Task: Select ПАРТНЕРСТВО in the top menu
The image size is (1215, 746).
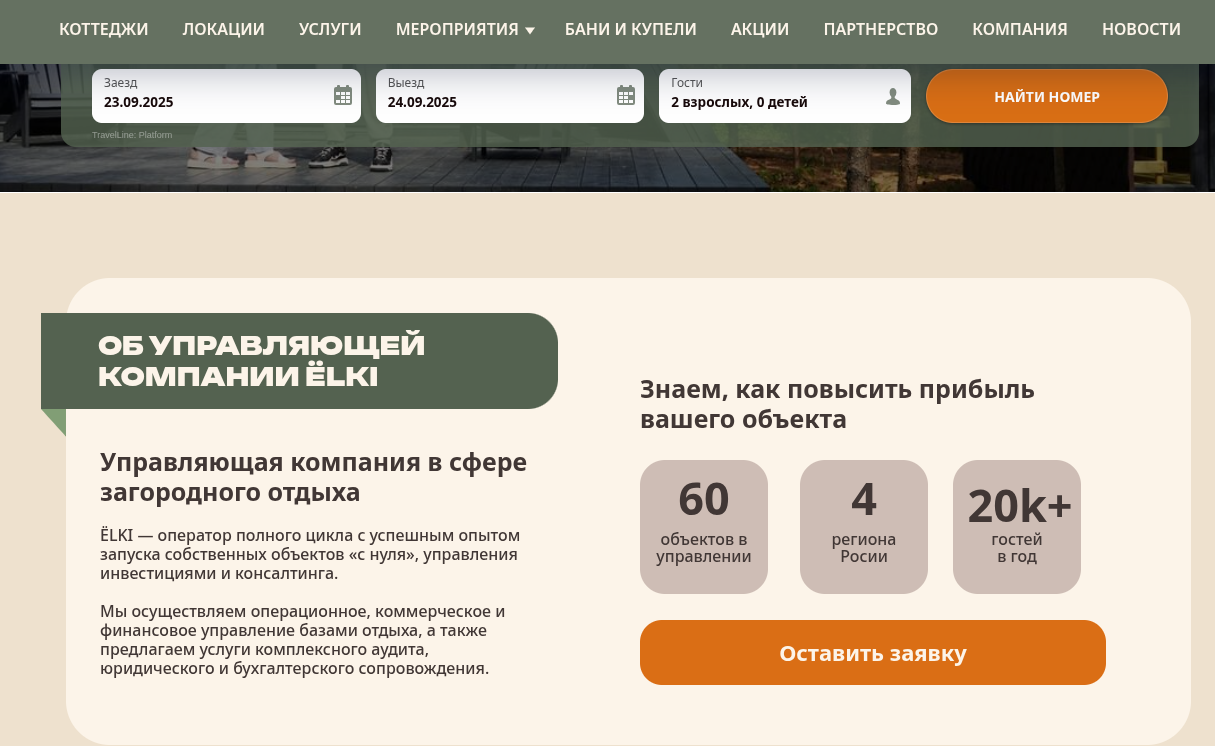Action: [x=880, y=29]
